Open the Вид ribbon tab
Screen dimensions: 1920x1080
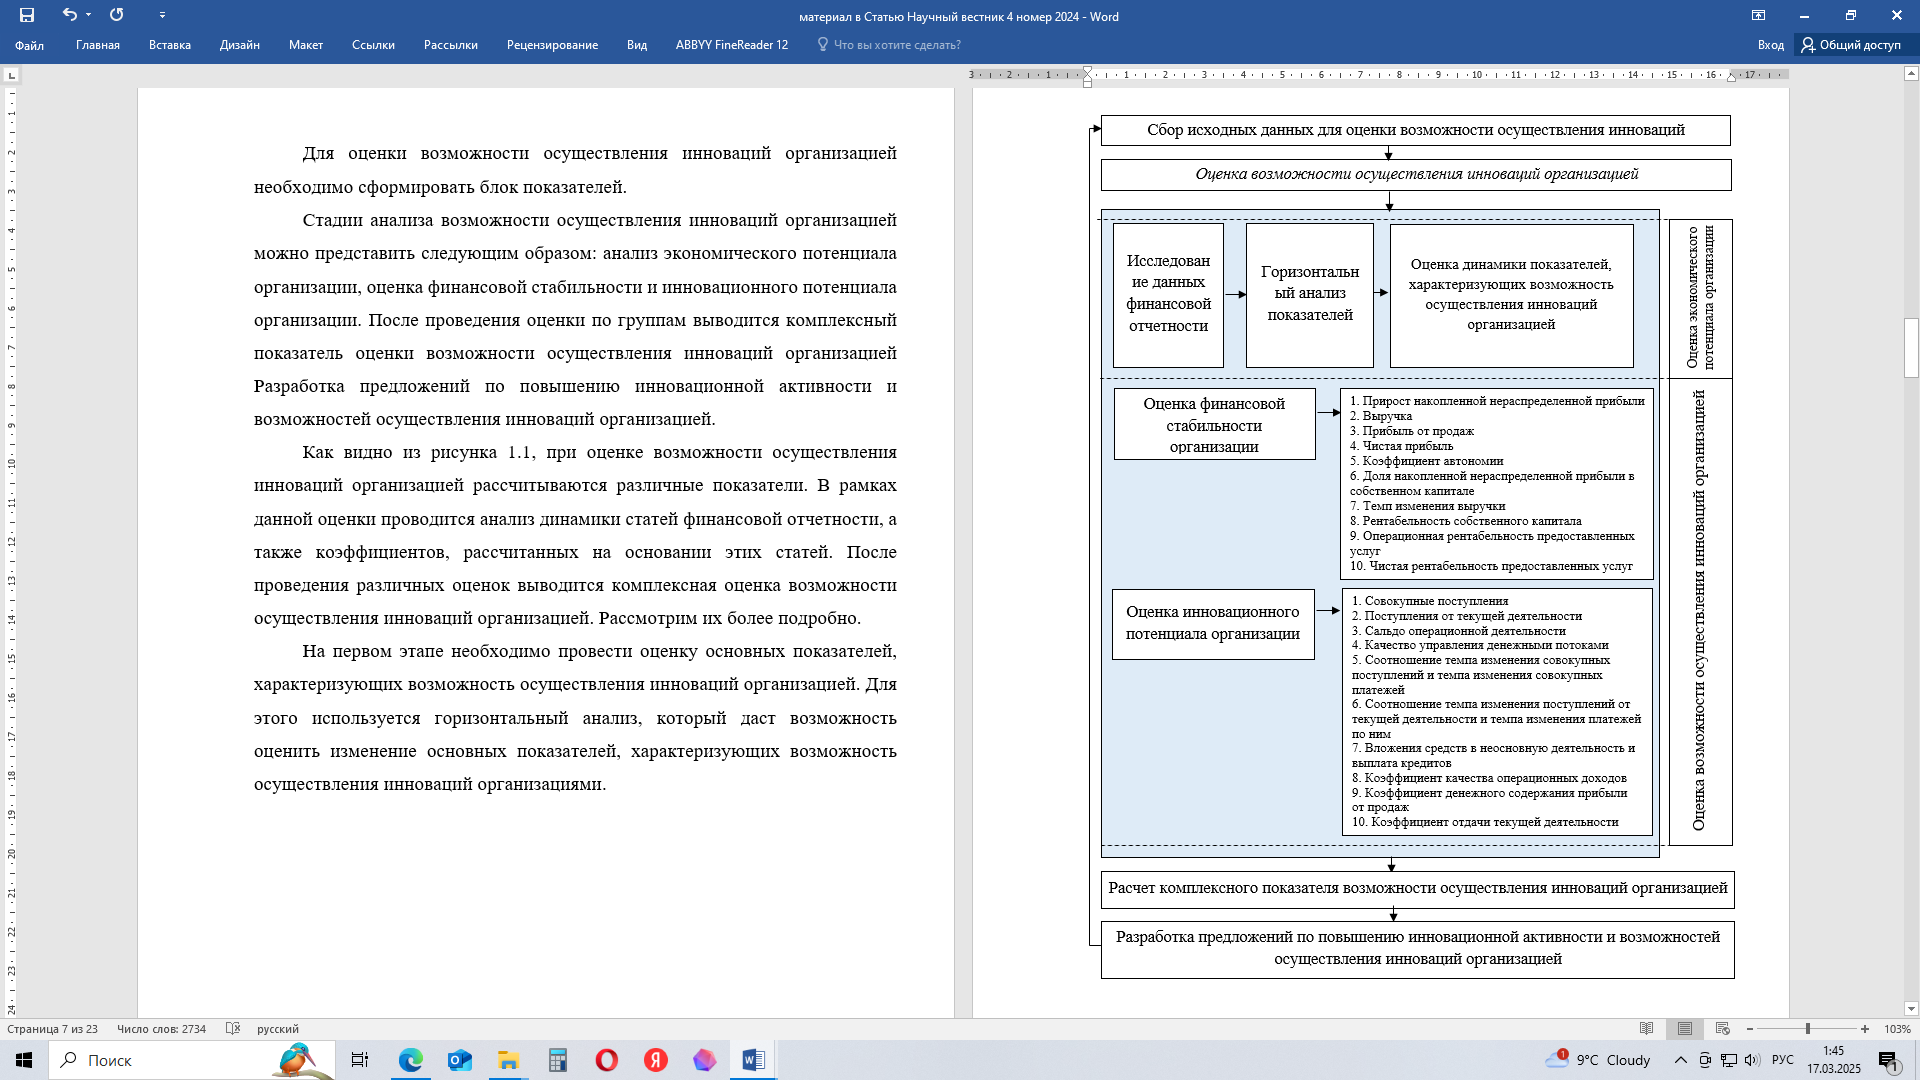(x=637, y=45)
